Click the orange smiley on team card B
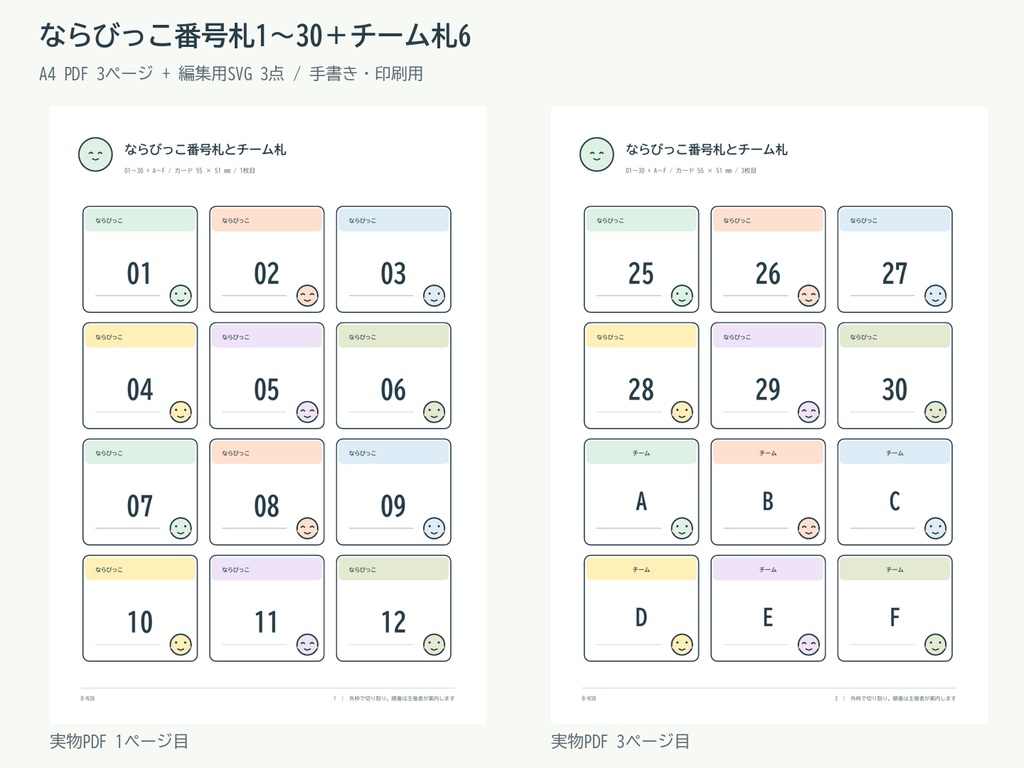The image size is (1024, 768). coord(808,528)
